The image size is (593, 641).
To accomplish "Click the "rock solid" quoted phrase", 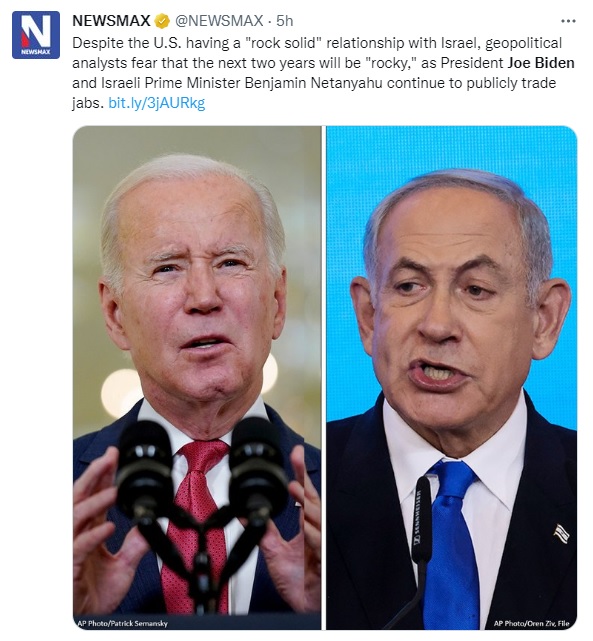I will 285,43.
